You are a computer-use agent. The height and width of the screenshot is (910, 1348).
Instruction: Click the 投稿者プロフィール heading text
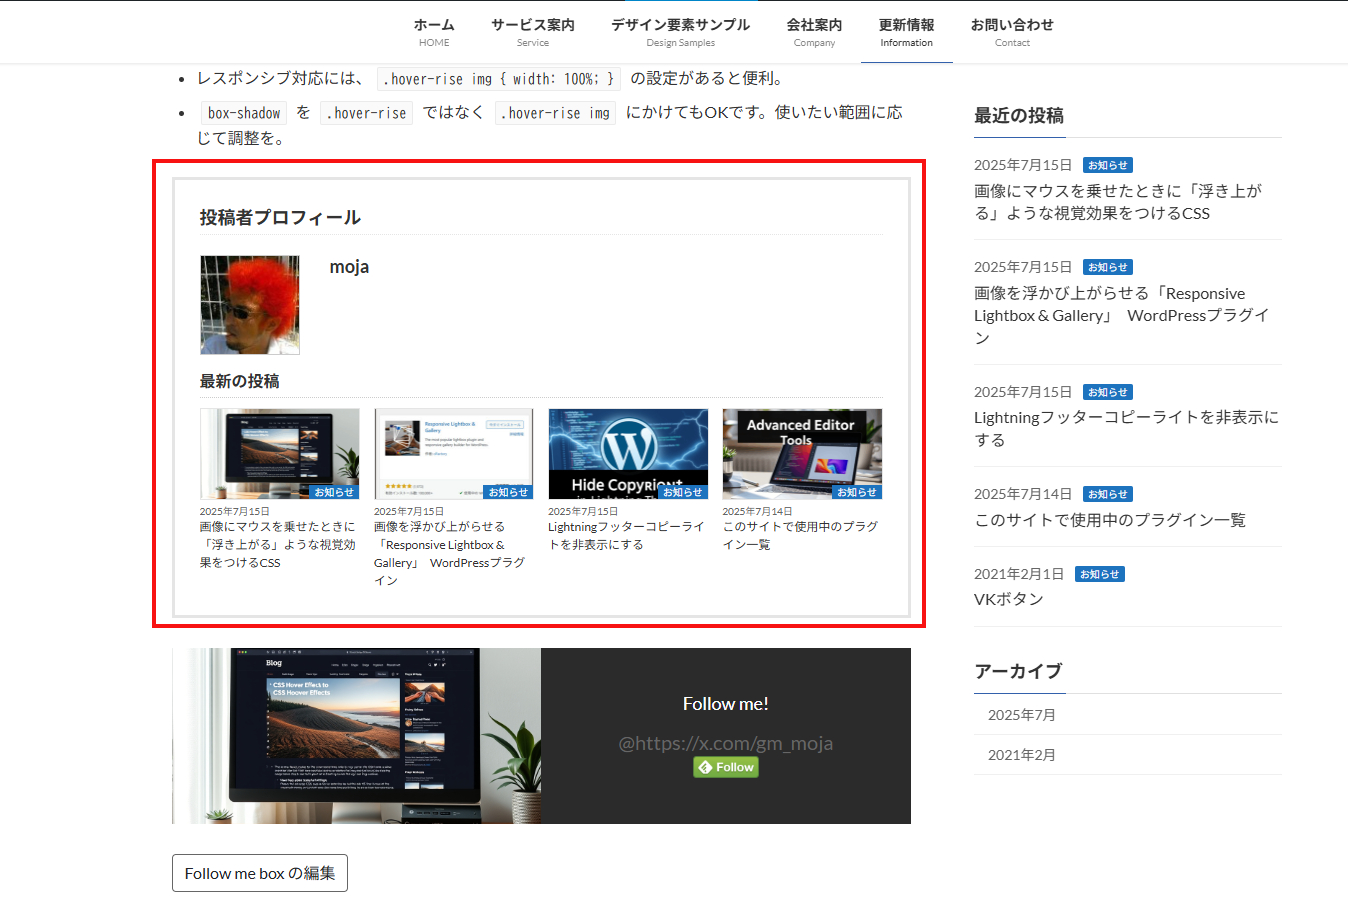(280, 218)
